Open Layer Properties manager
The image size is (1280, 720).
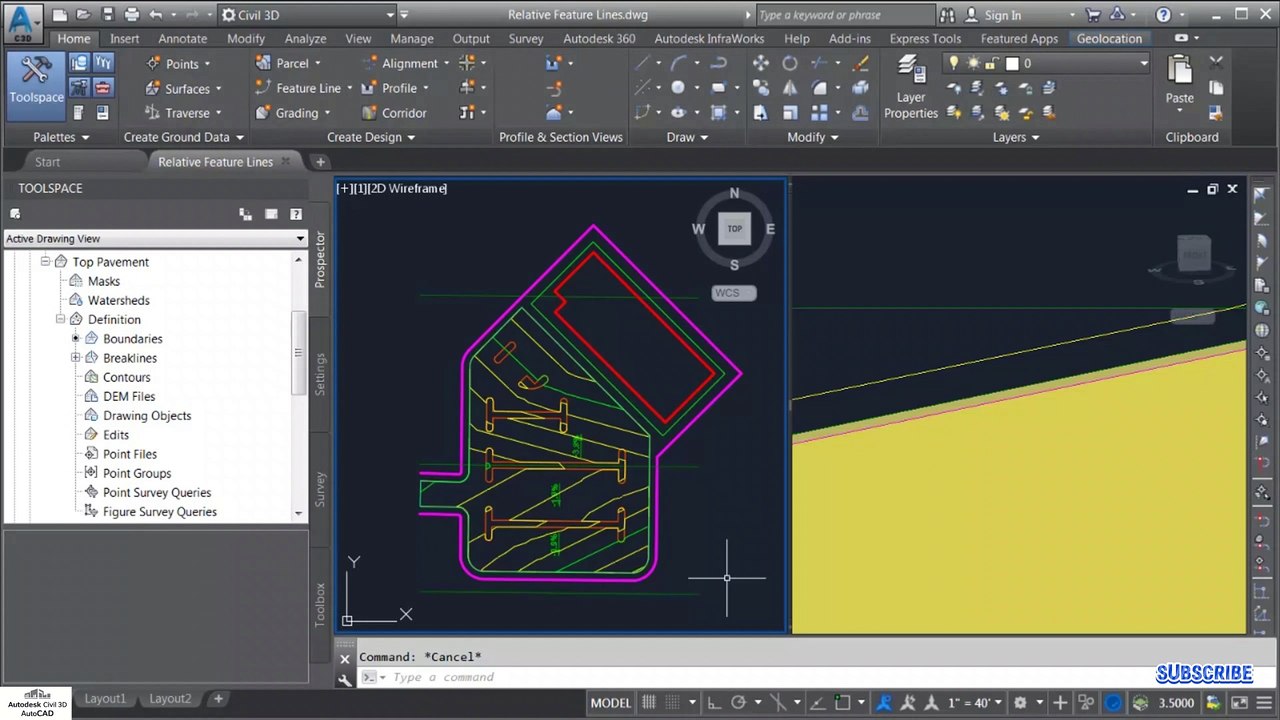[910, 85]
